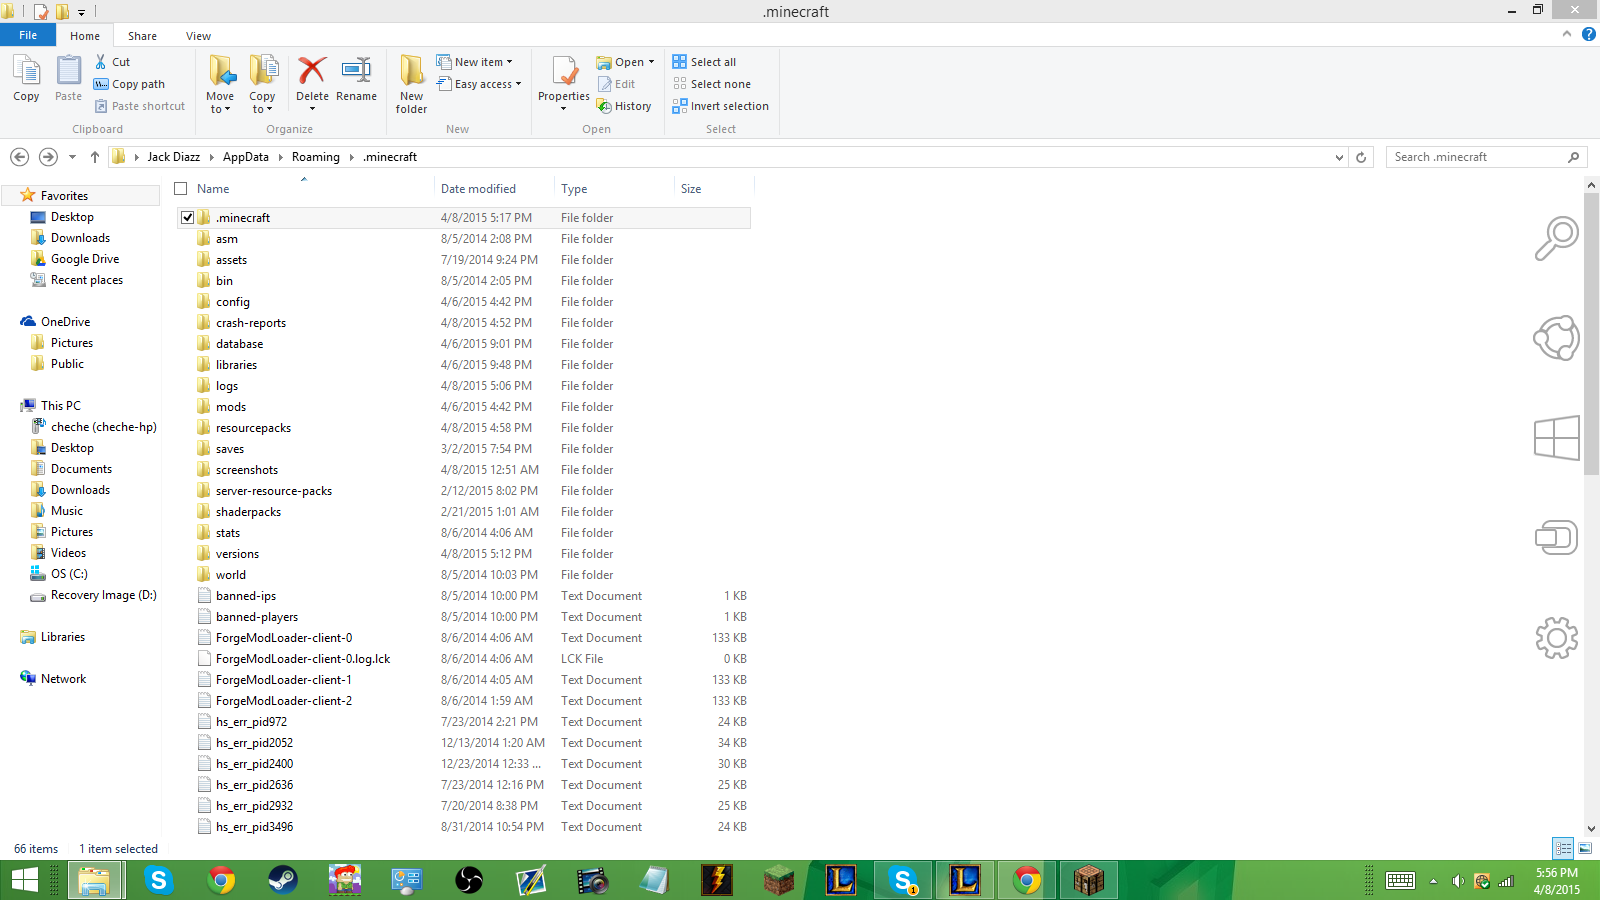Navigate to Roaming in the breadcrumb
Screen dimensions: 1600x900
[316, 157]
